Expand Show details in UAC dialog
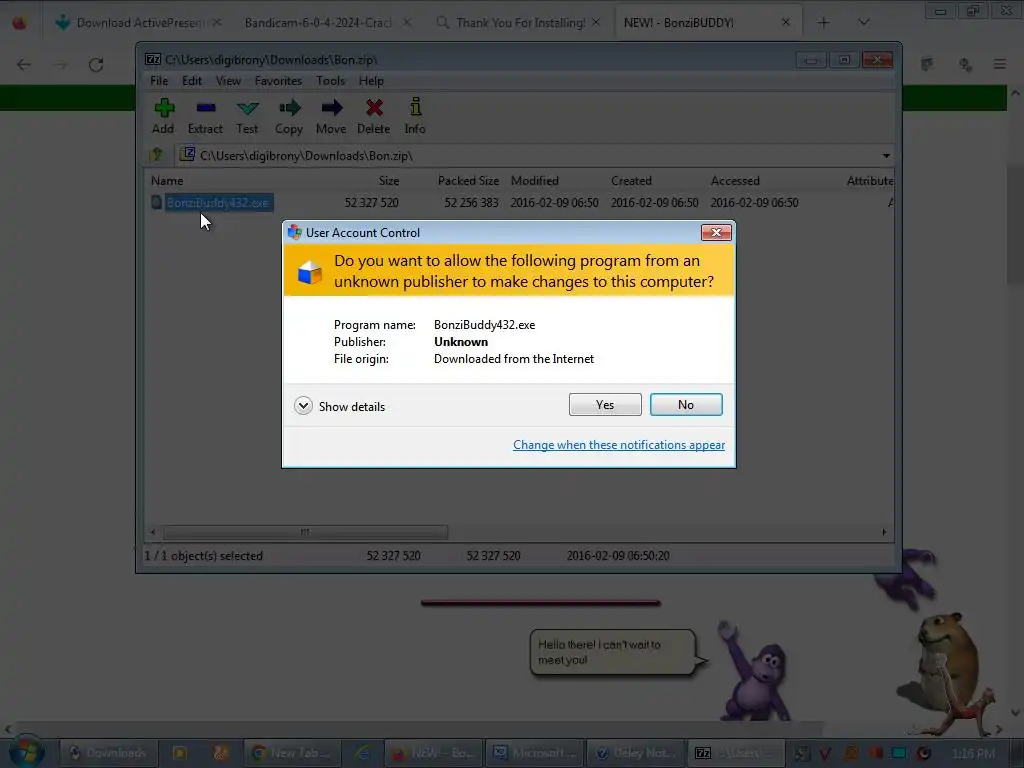Screen dimensions: 1024x768 coord(340,406)
